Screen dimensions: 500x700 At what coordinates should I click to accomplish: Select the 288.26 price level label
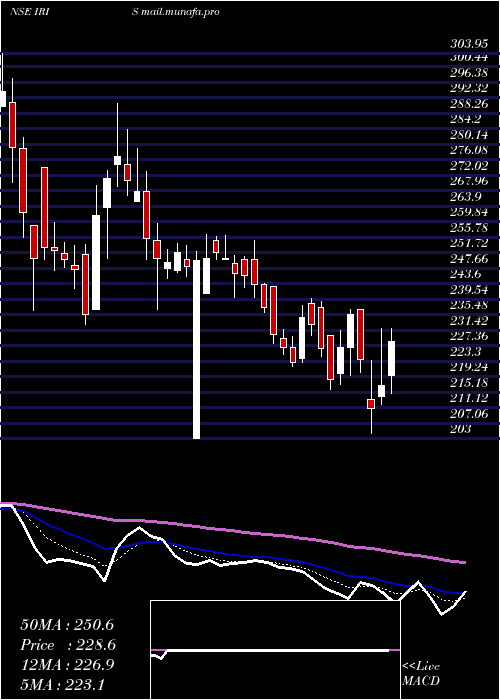469,104
